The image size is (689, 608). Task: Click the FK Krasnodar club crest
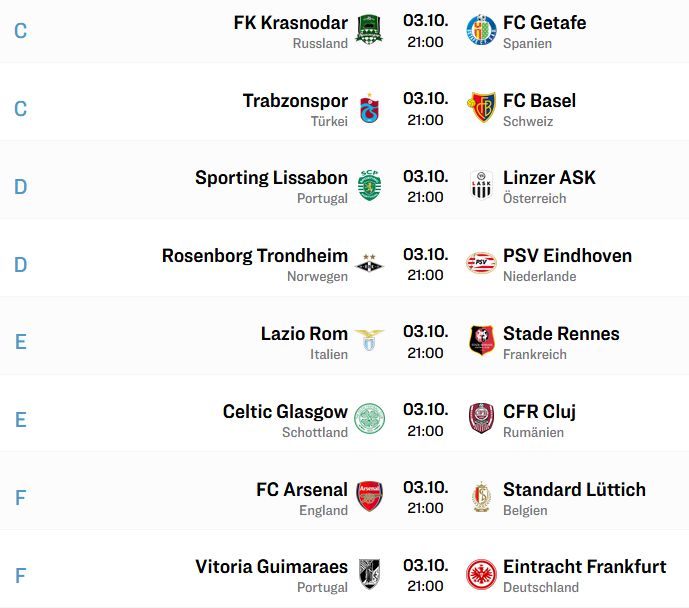(x=369, y=29)
